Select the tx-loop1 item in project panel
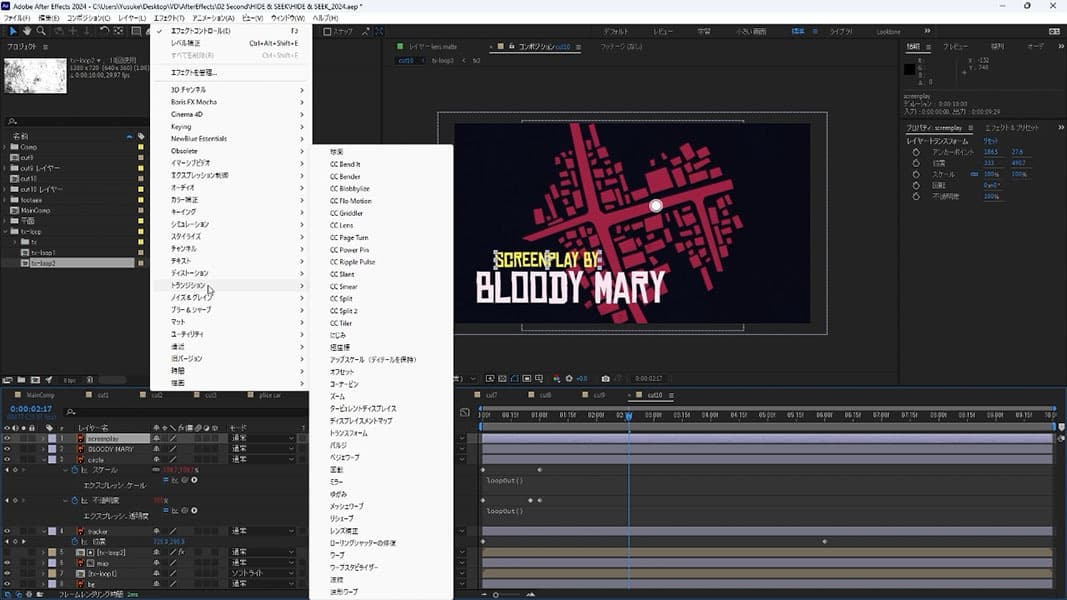This screenshot has width=1067, height=600. pyautogui.click(x=42, y=253)
